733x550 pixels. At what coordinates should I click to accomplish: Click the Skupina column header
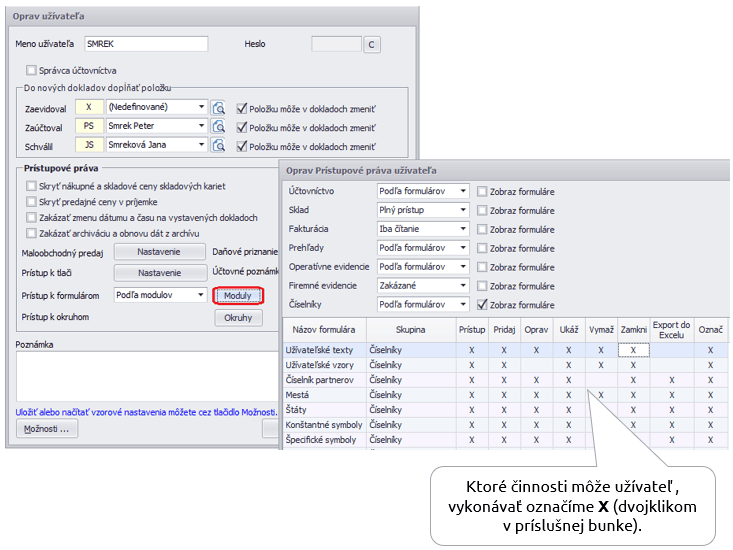(x=410, y=329)
